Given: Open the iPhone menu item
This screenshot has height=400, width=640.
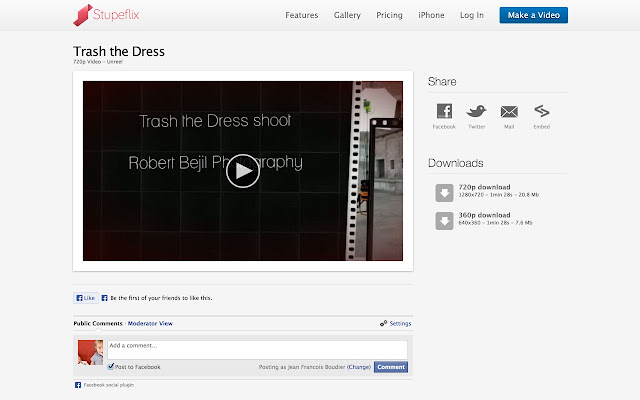Looking at the screenshot, I should (x=431, y=15).
